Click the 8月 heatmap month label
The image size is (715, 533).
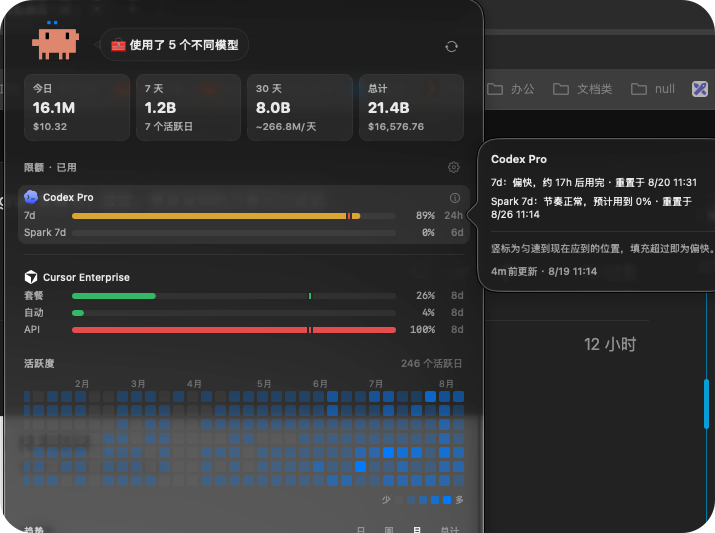[446, 383]
